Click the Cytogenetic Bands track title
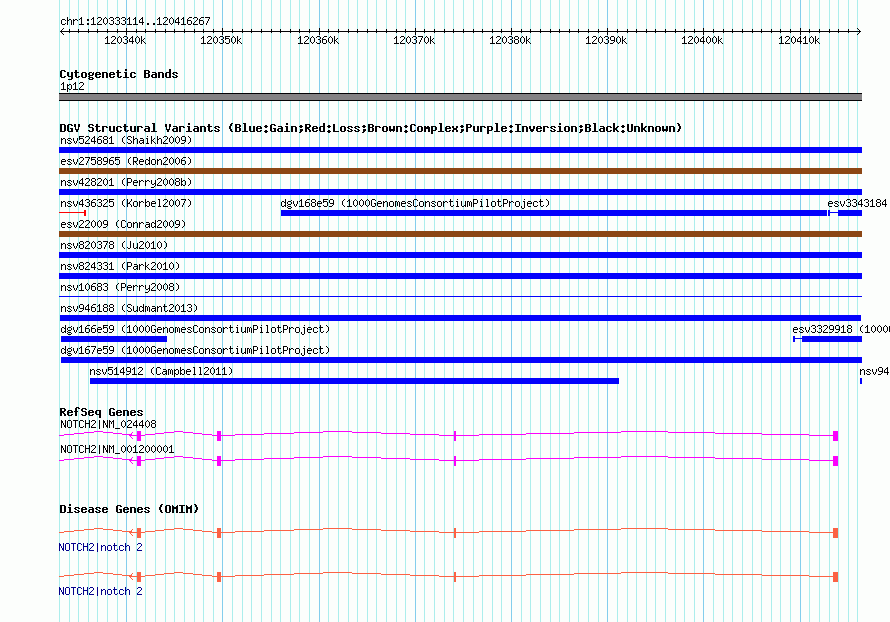 click(118, 74)
